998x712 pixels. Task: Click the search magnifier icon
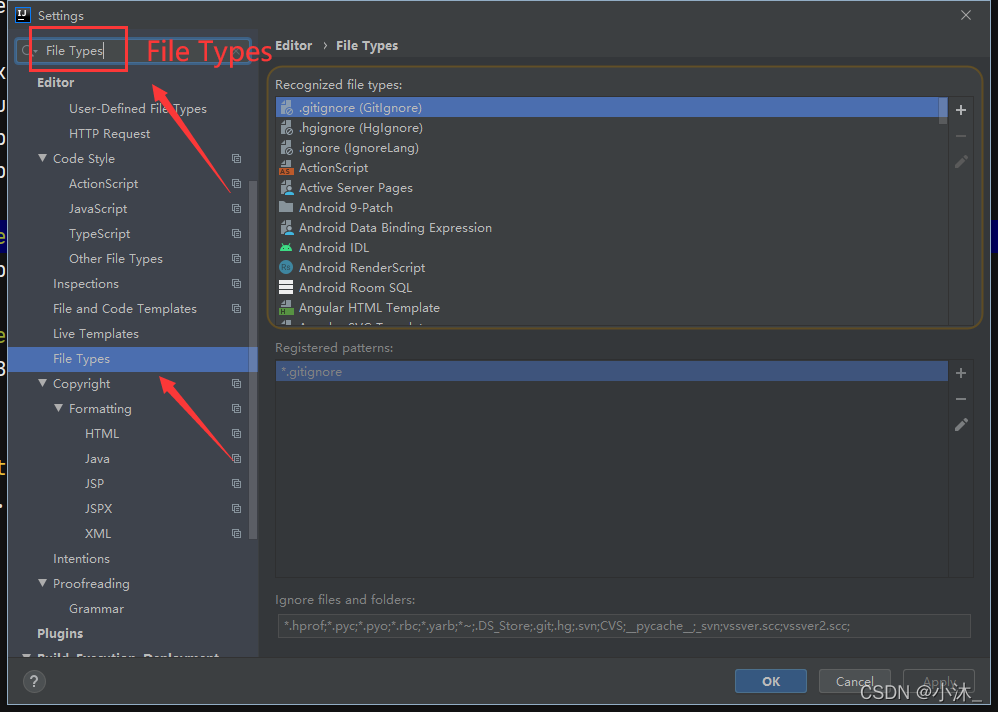click(27, 50)
